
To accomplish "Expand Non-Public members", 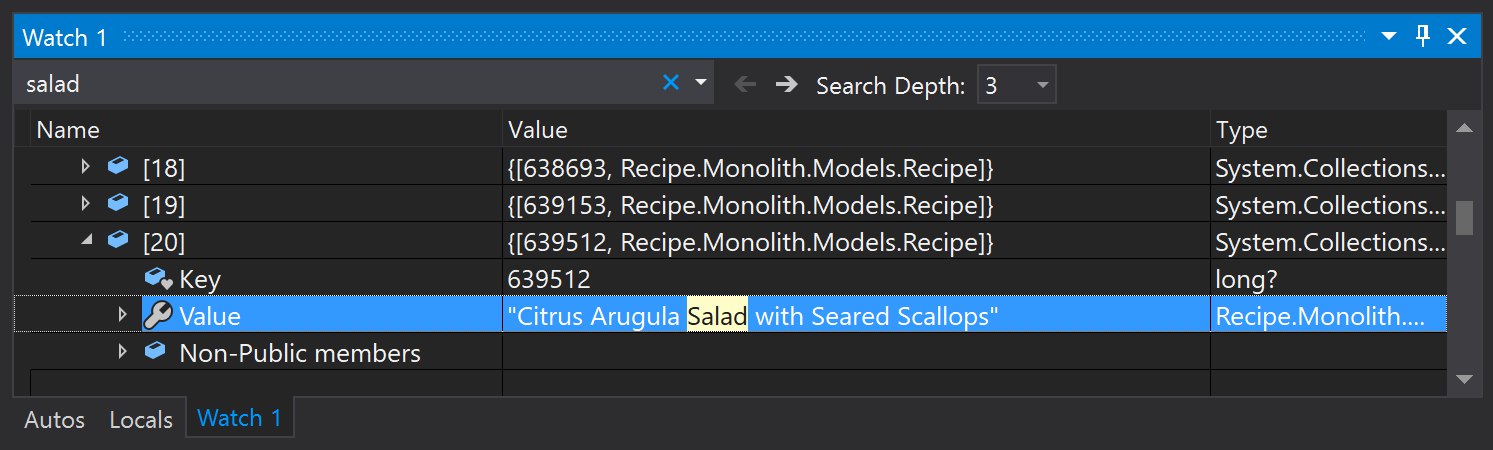I will [123, 352].
